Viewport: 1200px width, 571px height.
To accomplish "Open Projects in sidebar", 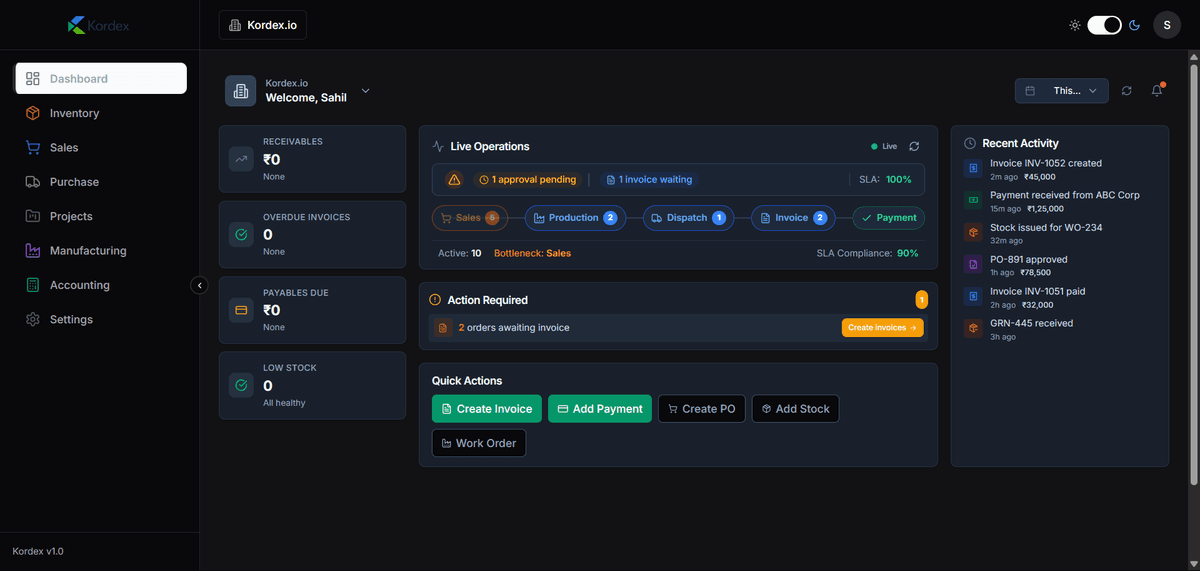I will click(101, 216).
